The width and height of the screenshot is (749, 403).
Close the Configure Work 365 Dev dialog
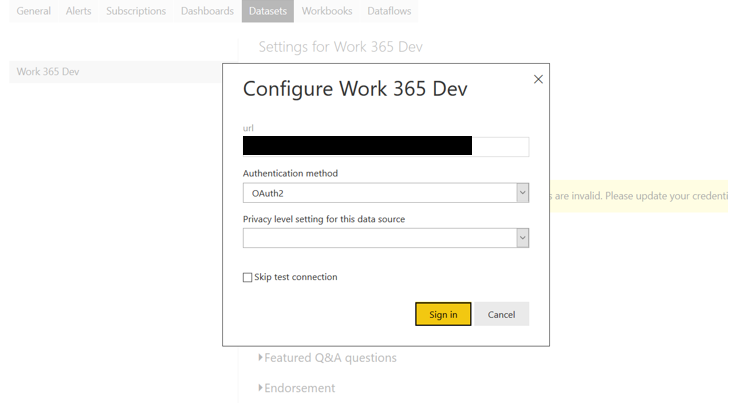click(x=538, y=79)
